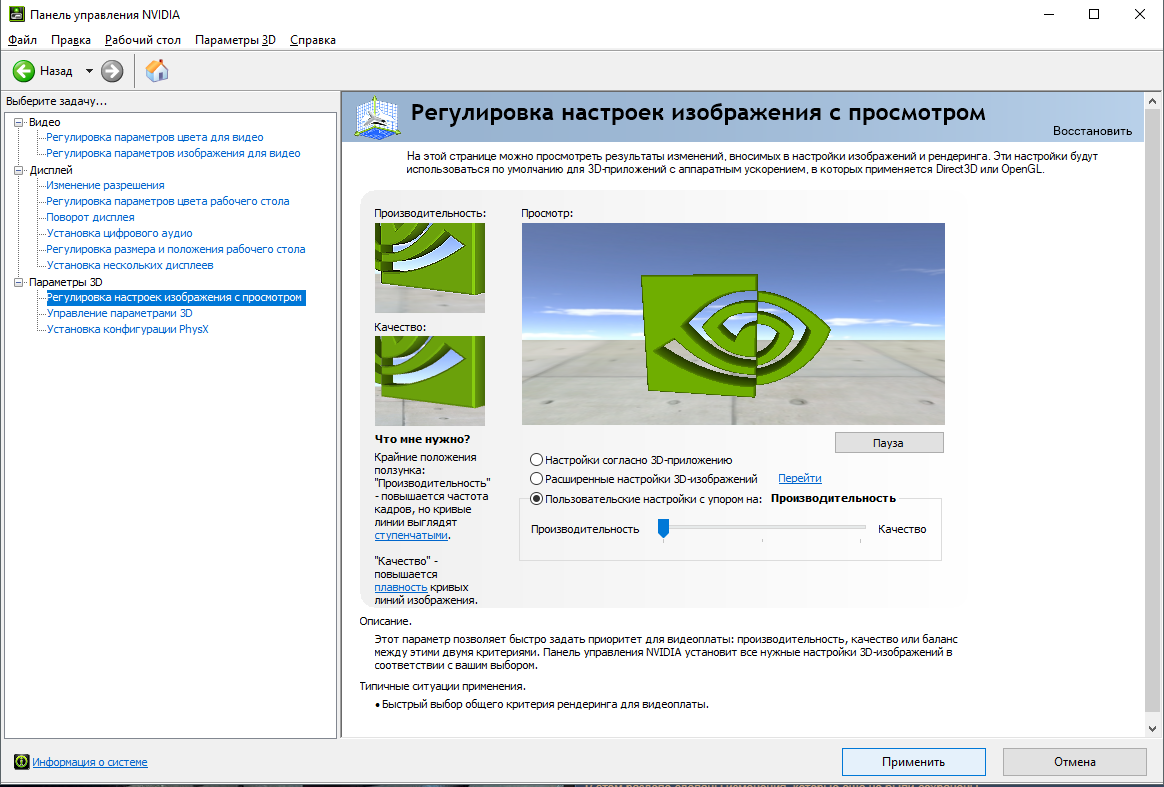Viewport: 1164px width, 787px height.
Task: Click the Дисплей category label
Action: 50,171
